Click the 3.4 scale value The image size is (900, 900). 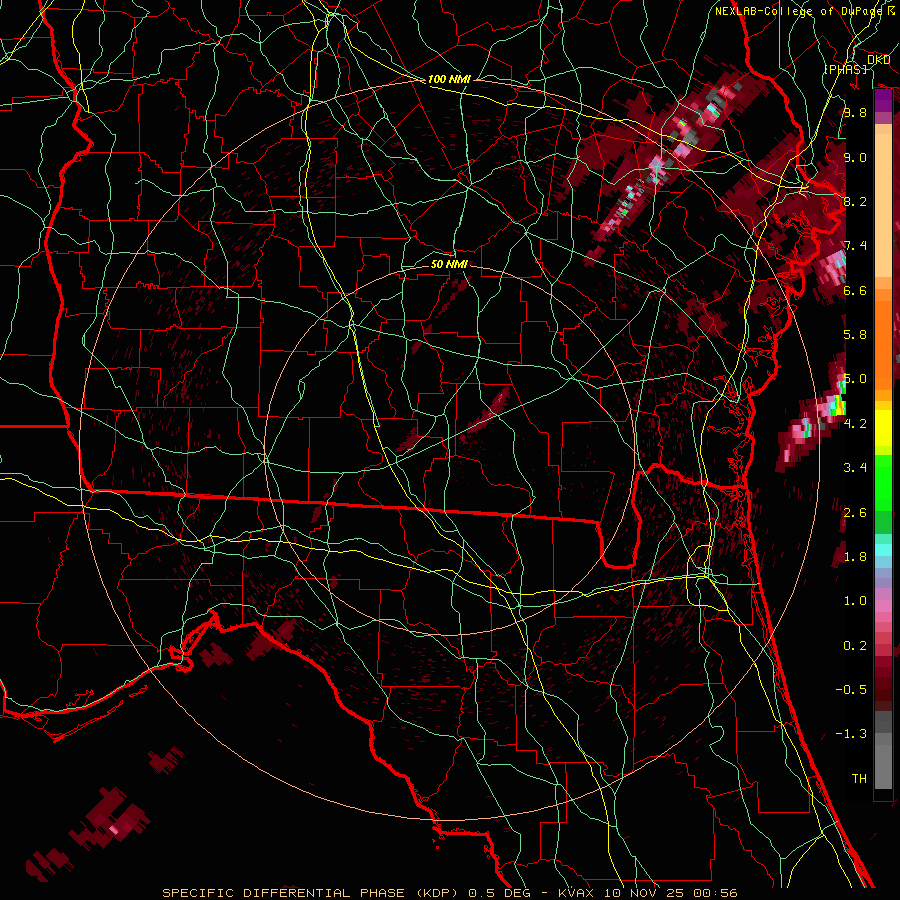click(855, 468)
